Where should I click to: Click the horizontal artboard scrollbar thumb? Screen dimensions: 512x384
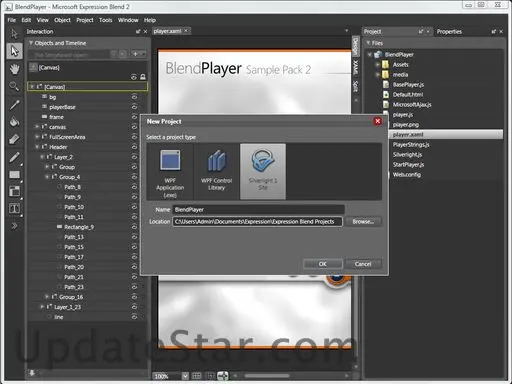coord(267,376)
